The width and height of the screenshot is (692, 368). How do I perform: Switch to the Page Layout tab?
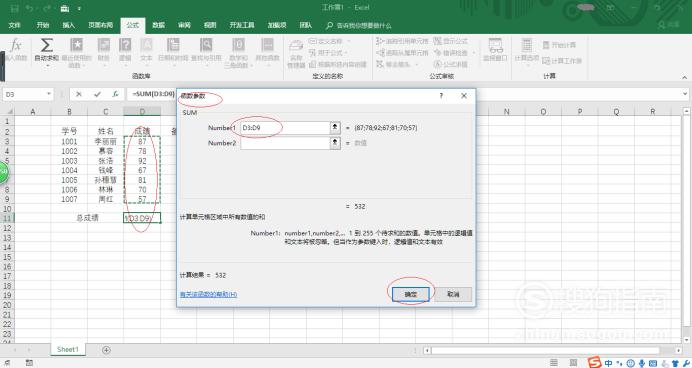coord(101,25)
